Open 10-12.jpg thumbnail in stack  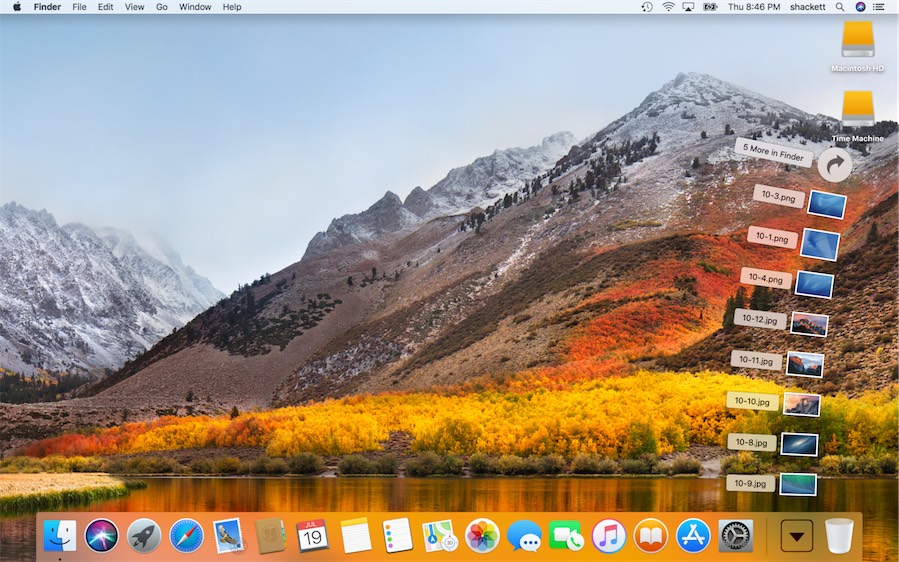(x=810, y=325)
